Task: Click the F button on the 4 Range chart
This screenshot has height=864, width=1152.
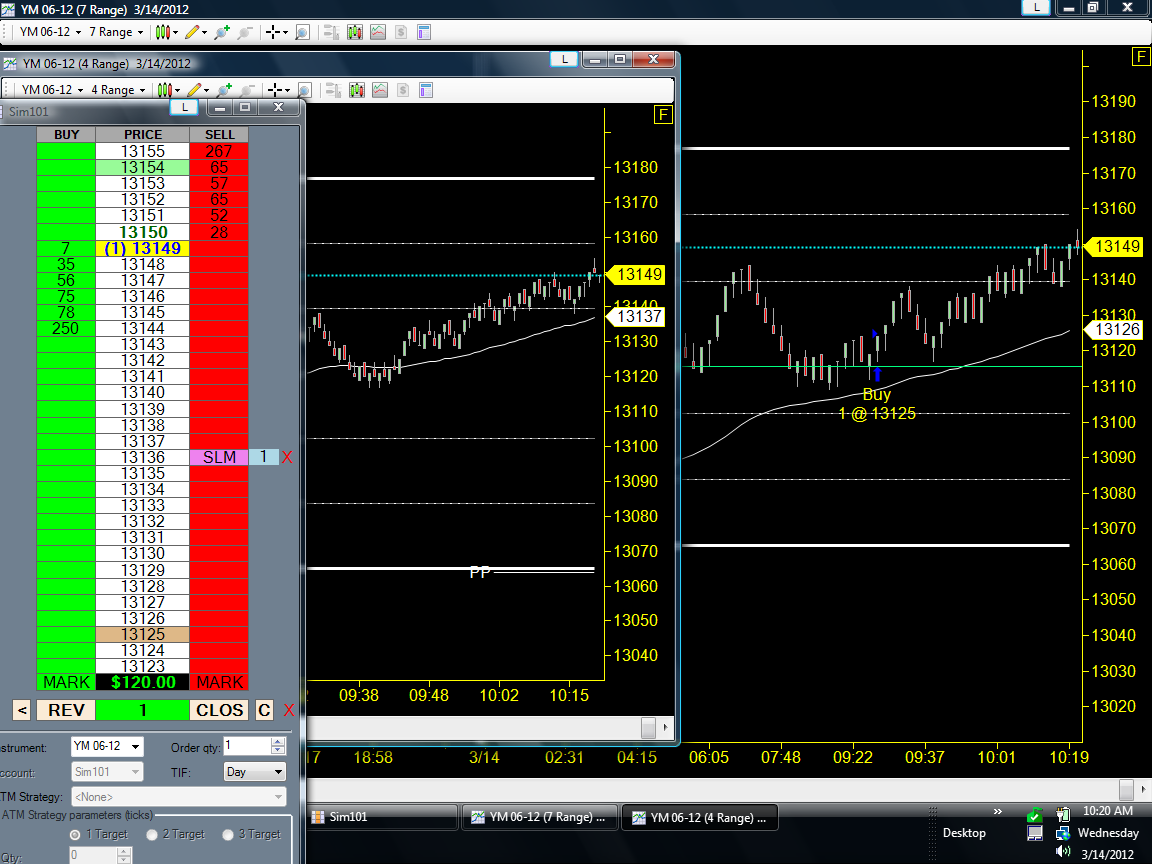Action: 663,115
